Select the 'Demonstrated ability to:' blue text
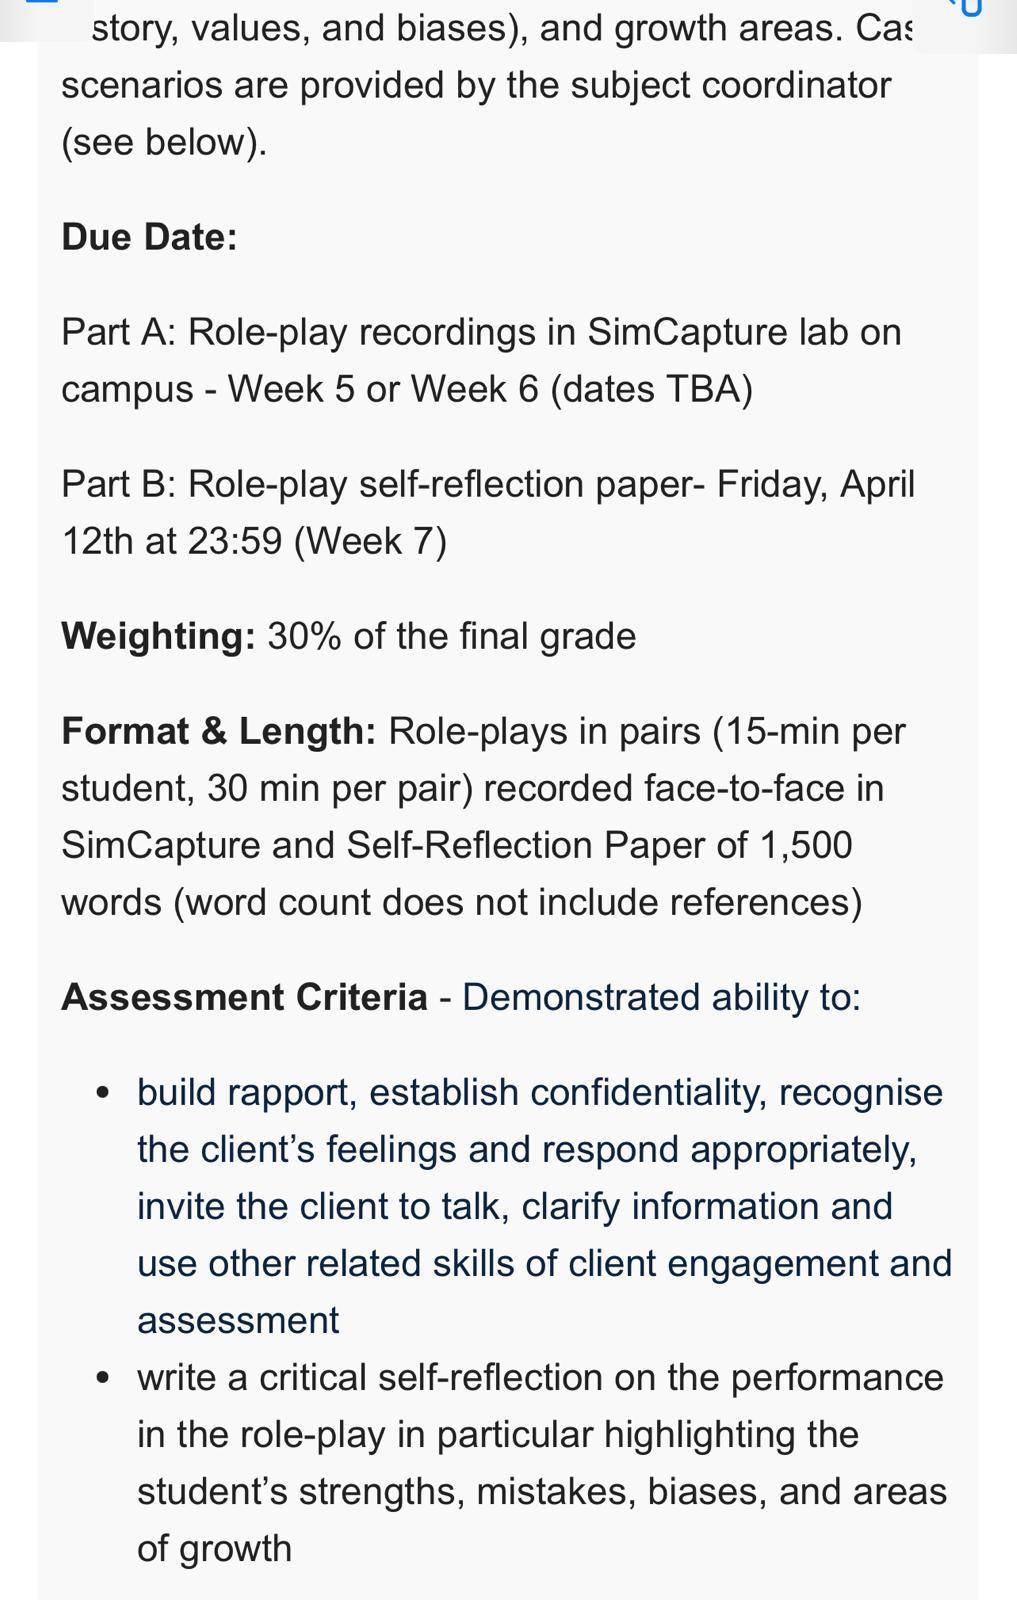The height and width of the screenshot is (1600, 1017). click(661, 997)
